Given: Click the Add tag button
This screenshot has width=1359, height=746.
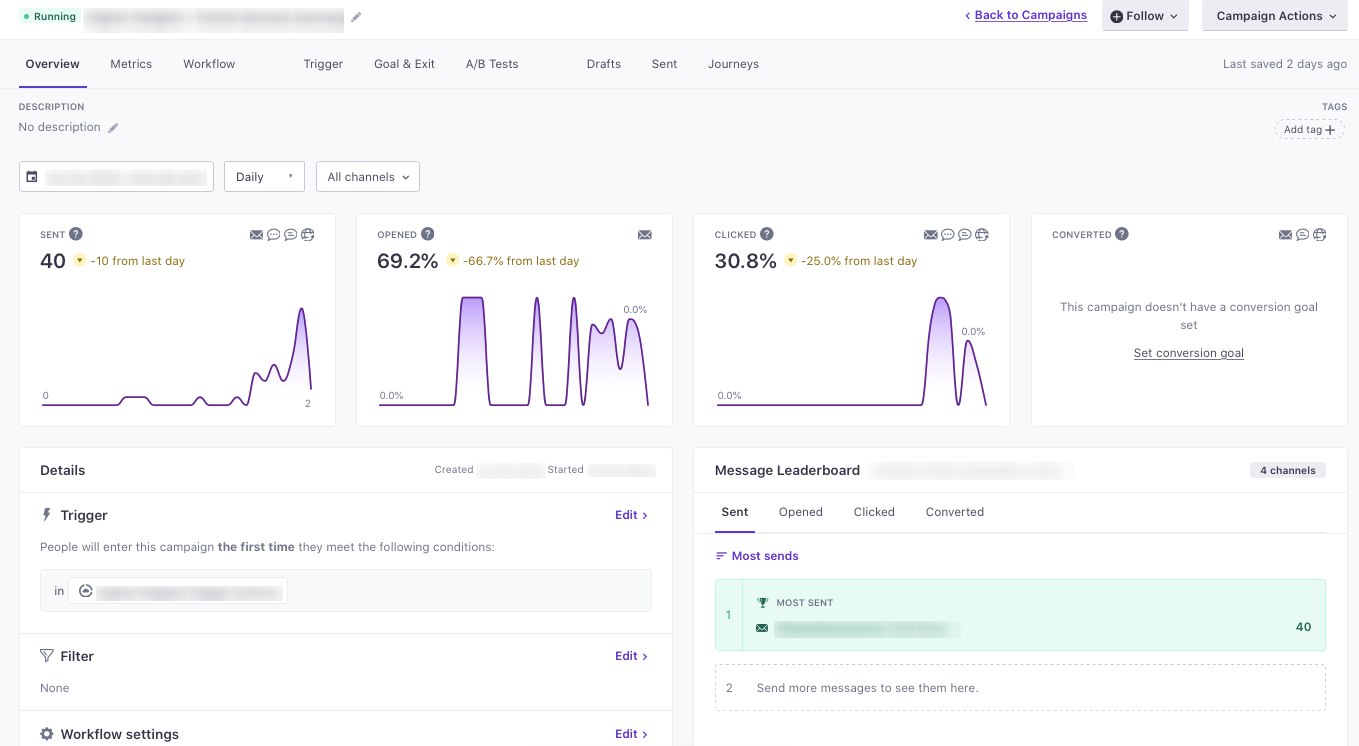Looking at the screenshot, I should pos(1309,129).
